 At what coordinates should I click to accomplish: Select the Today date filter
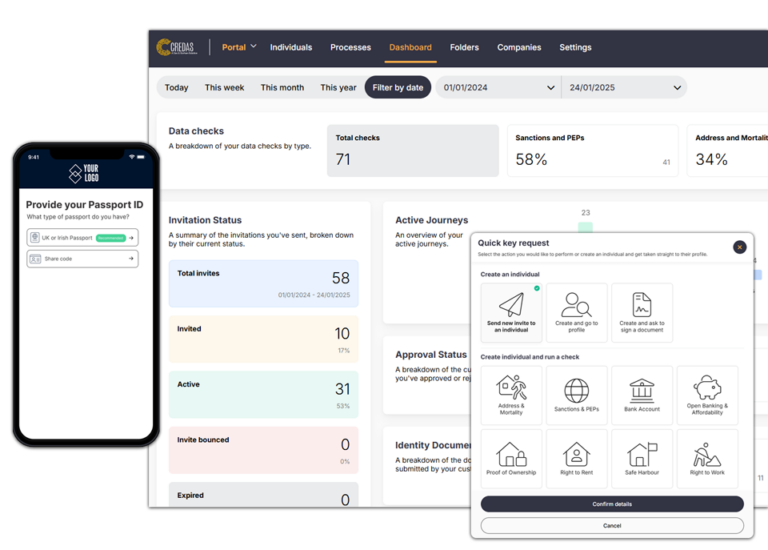coord(176,88)
